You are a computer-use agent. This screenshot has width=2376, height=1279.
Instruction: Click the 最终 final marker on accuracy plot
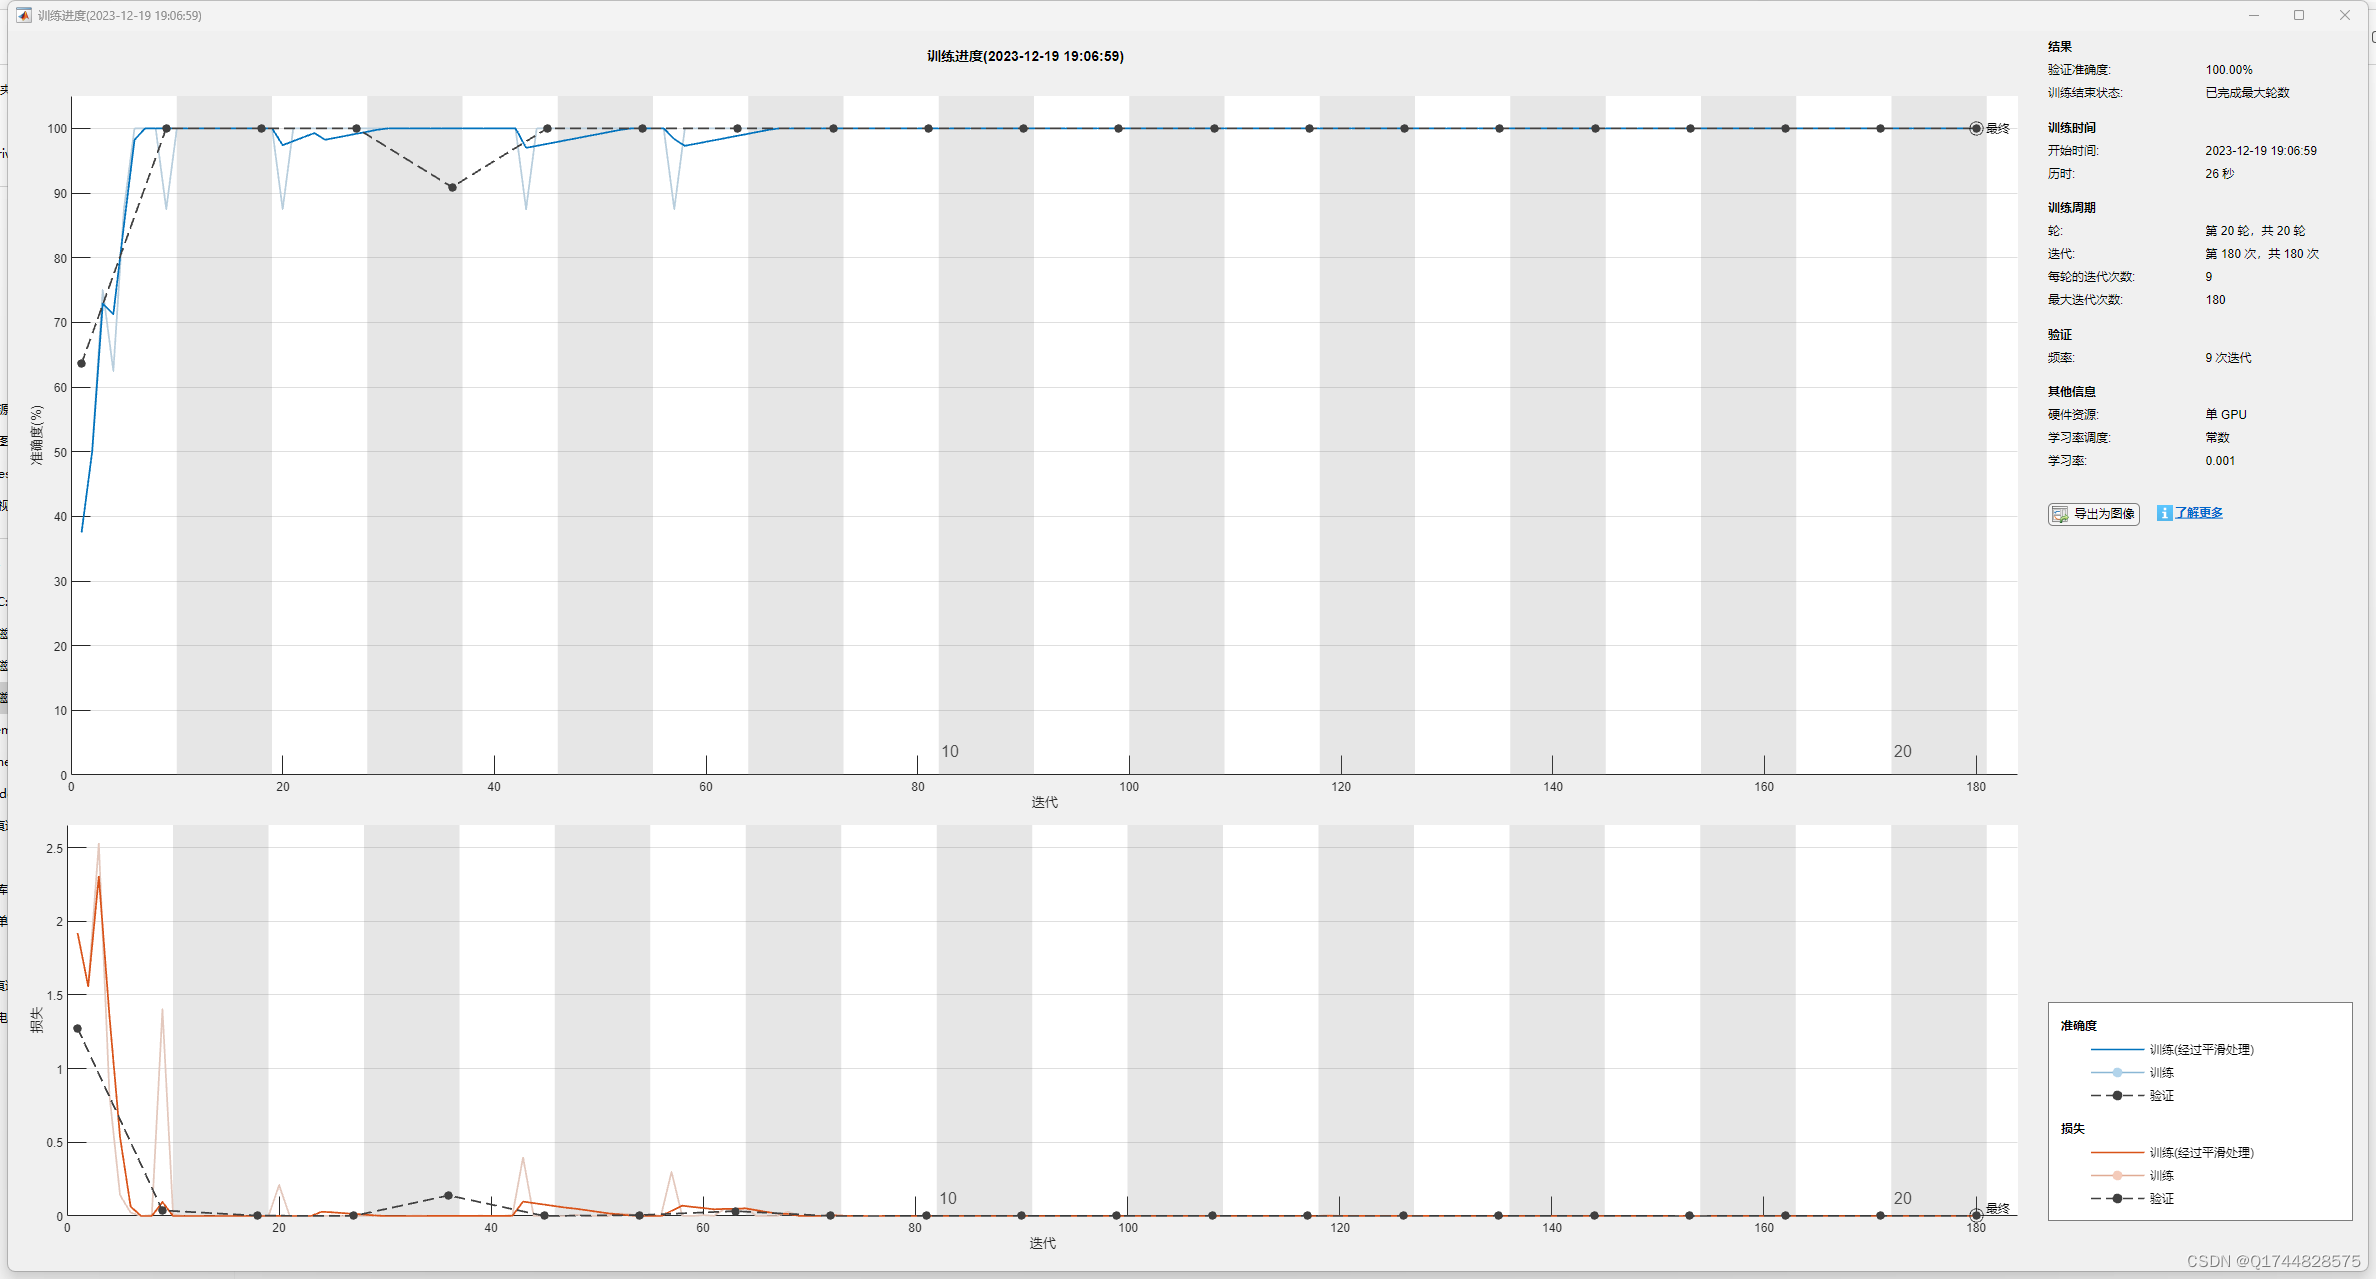(1976, 128)
